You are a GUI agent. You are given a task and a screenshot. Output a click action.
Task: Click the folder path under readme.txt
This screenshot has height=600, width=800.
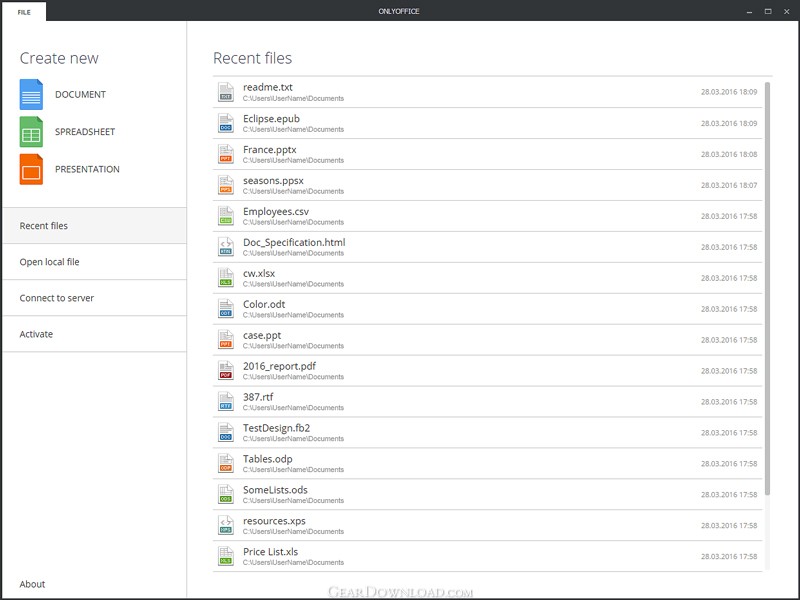click(293, 98)
